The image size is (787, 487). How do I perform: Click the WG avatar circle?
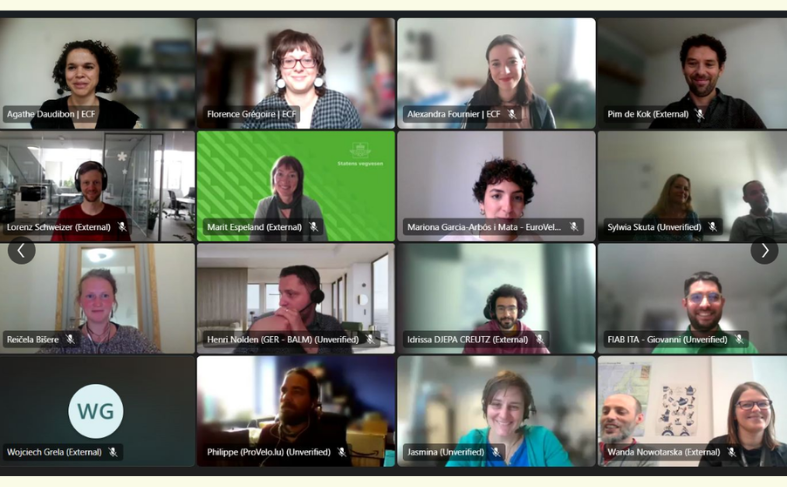pos(96,411)
